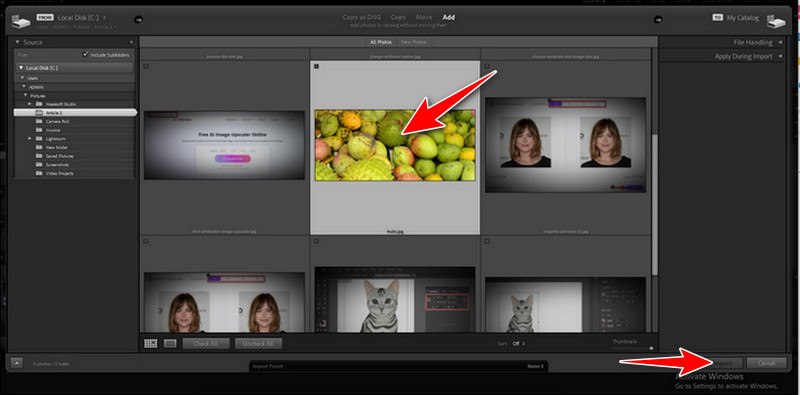This screenshot has height=395, width=800.
Task: Click the Saved Pictures folder icon
Action: [x=39, y=156]
